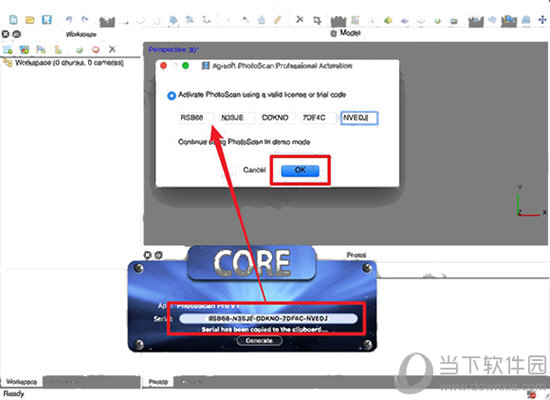Close the Photos panel with round X
Viewport: 550px width, 400px height.
tap(148, 255)
